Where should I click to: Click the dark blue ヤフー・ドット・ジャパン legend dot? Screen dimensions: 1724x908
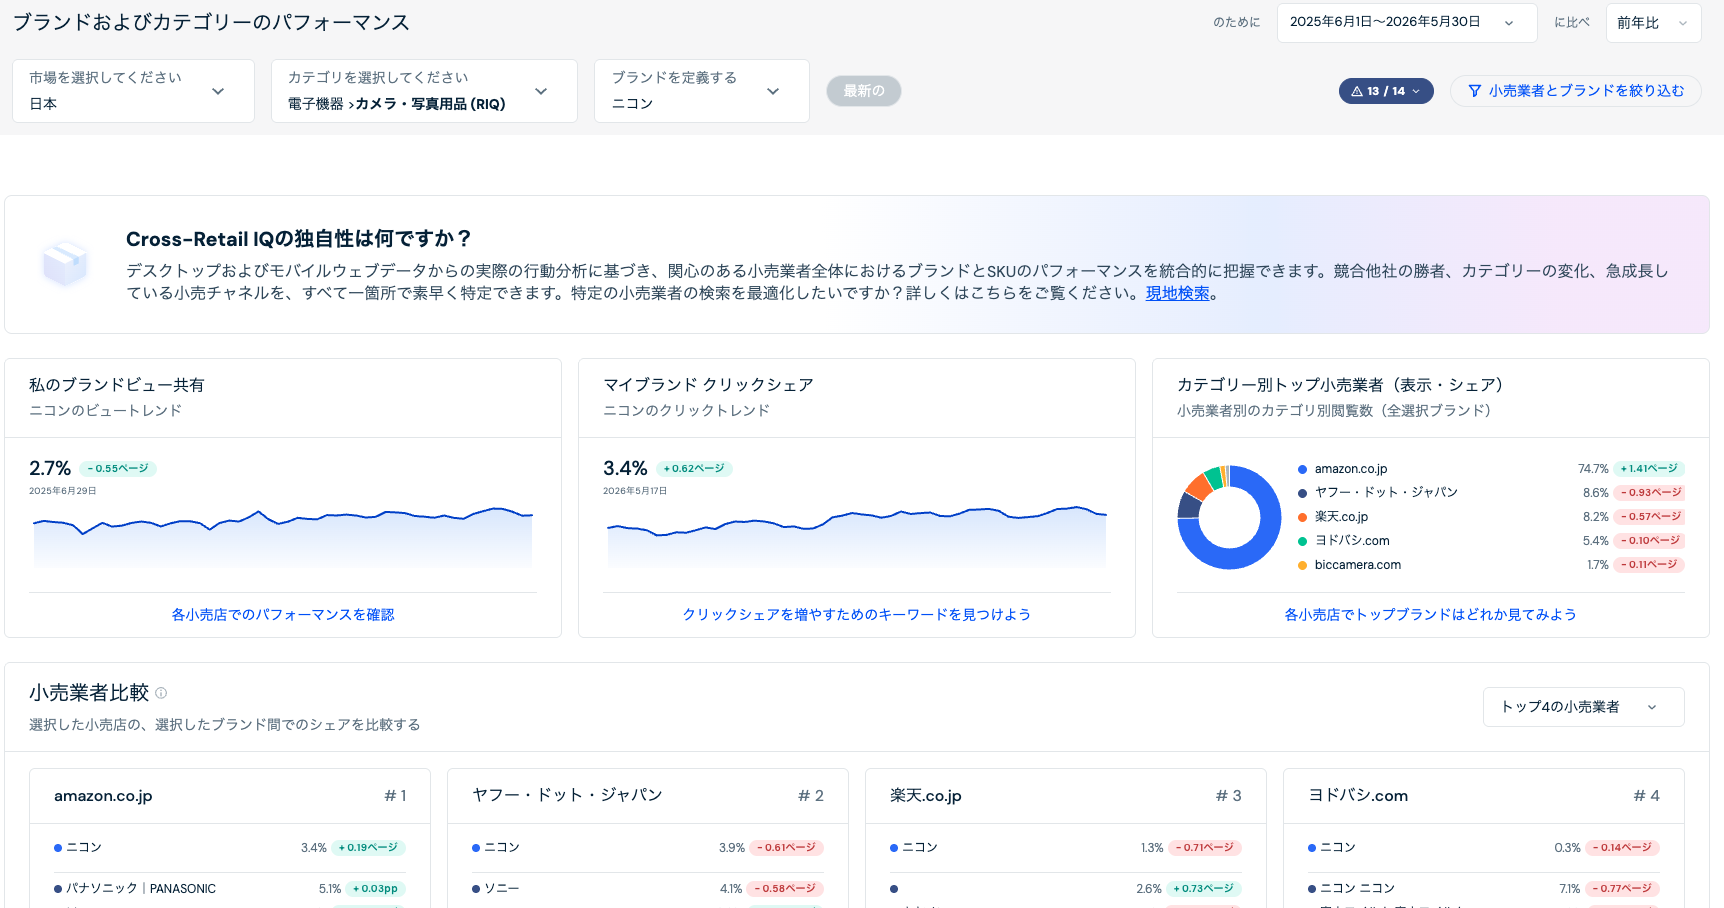pyautogui.click(x=1302, y=493)
